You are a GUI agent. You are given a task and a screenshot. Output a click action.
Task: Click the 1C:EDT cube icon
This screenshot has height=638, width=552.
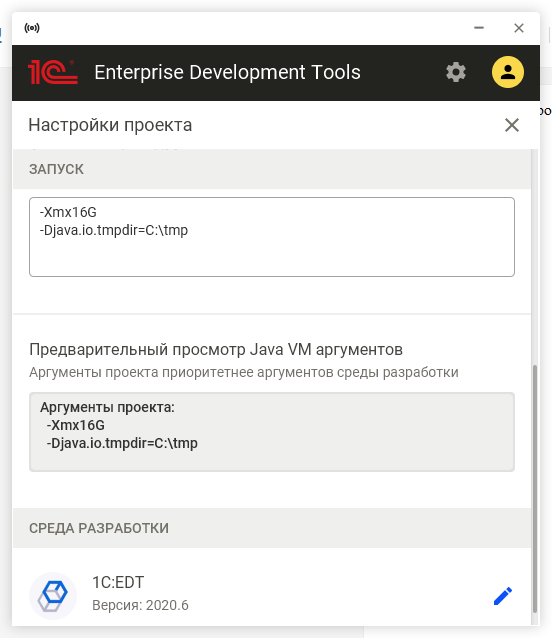tap(53, 596)
